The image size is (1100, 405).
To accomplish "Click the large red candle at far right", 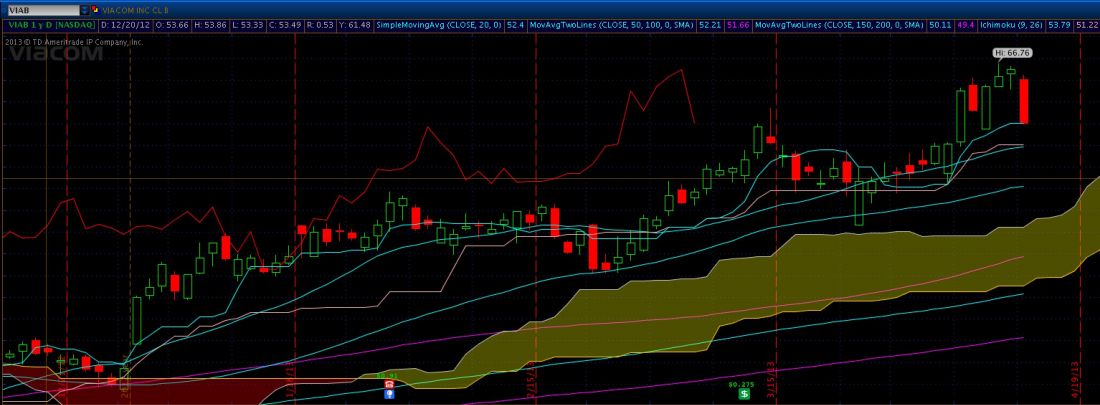I will tap(1023, 100).
